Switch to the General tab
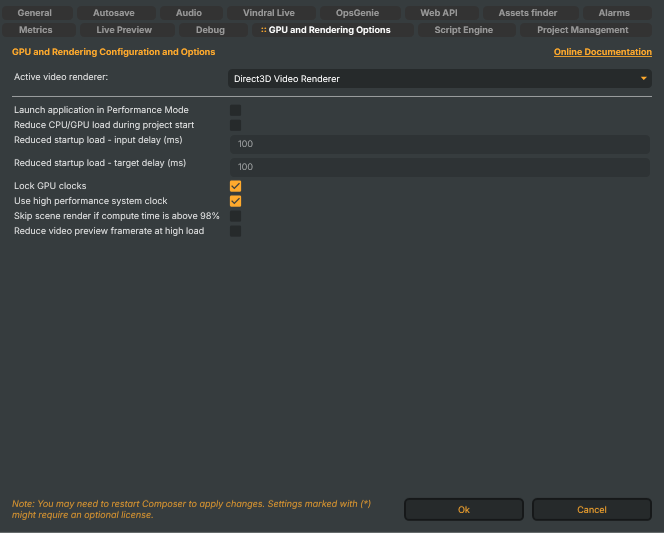 (x=37, y=13)
